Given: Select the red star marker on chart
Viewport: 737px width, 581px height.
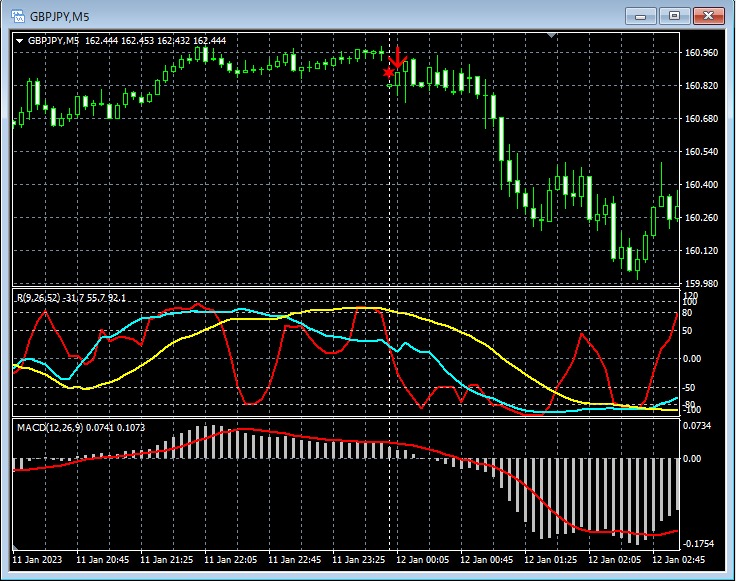Looking at the screenshot, I should (388, 72).
